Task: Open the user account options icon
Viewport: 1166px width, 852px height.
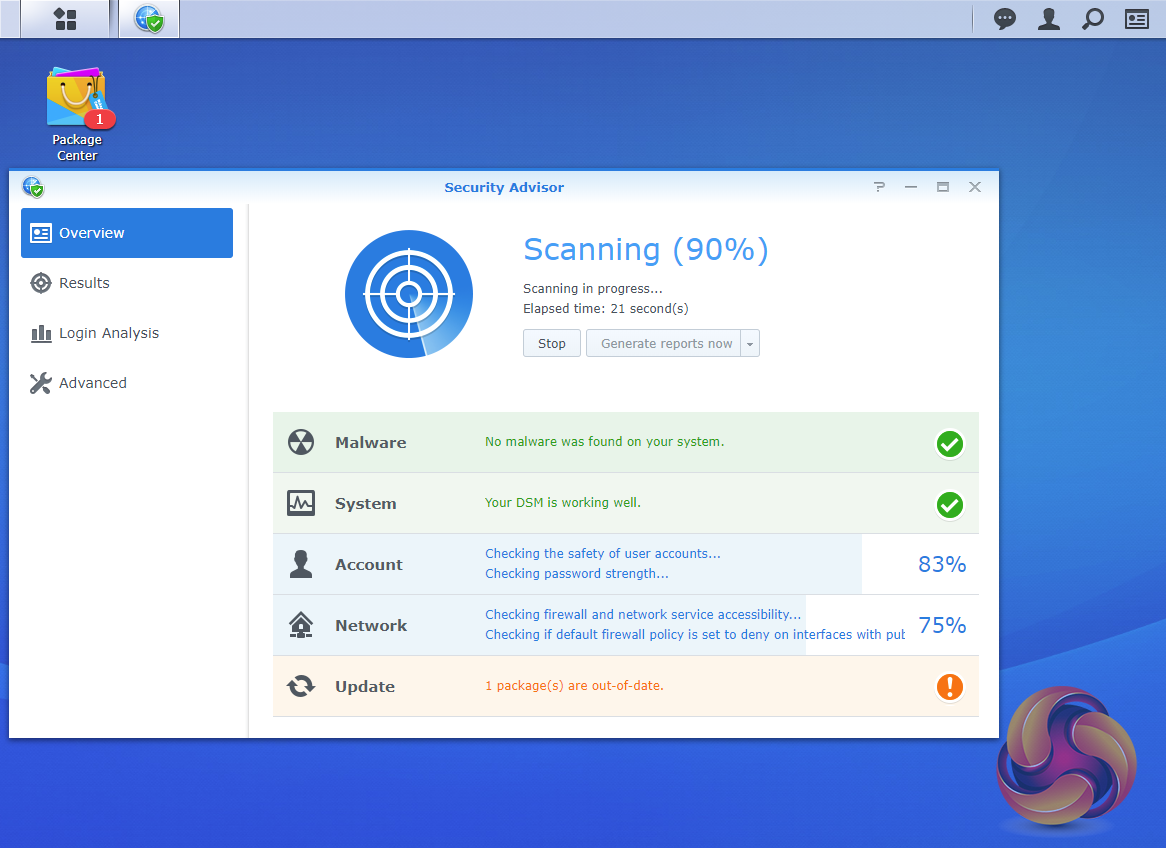Action: click(1049, 19)
